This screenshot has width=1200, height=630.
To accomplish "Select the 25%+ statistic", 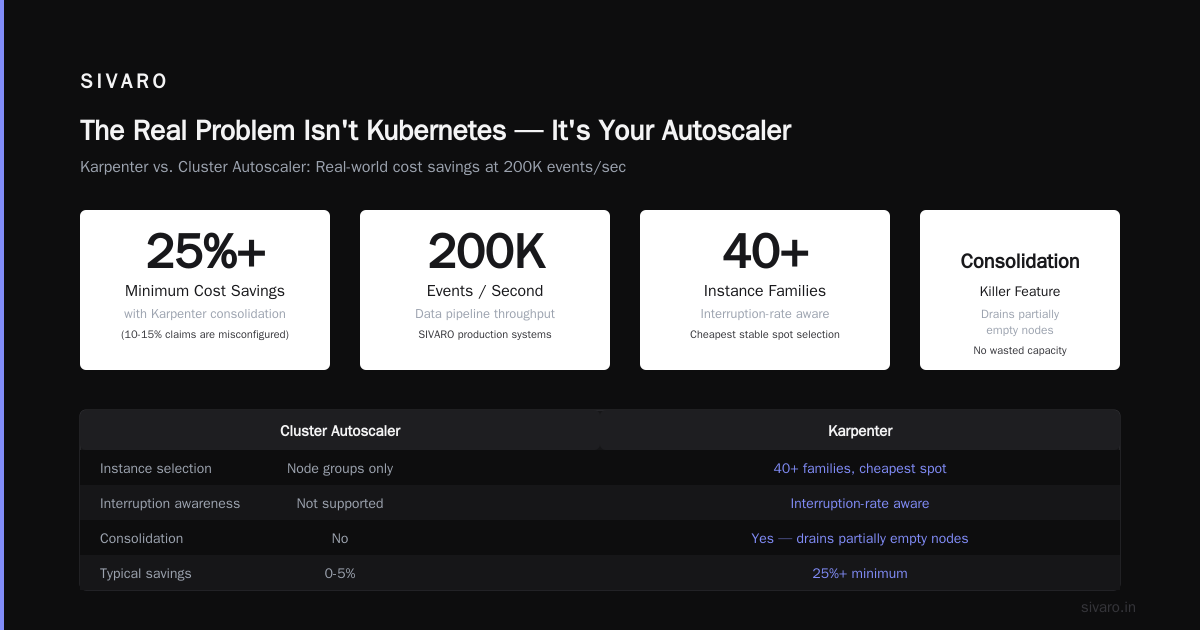I will (205, 251).
